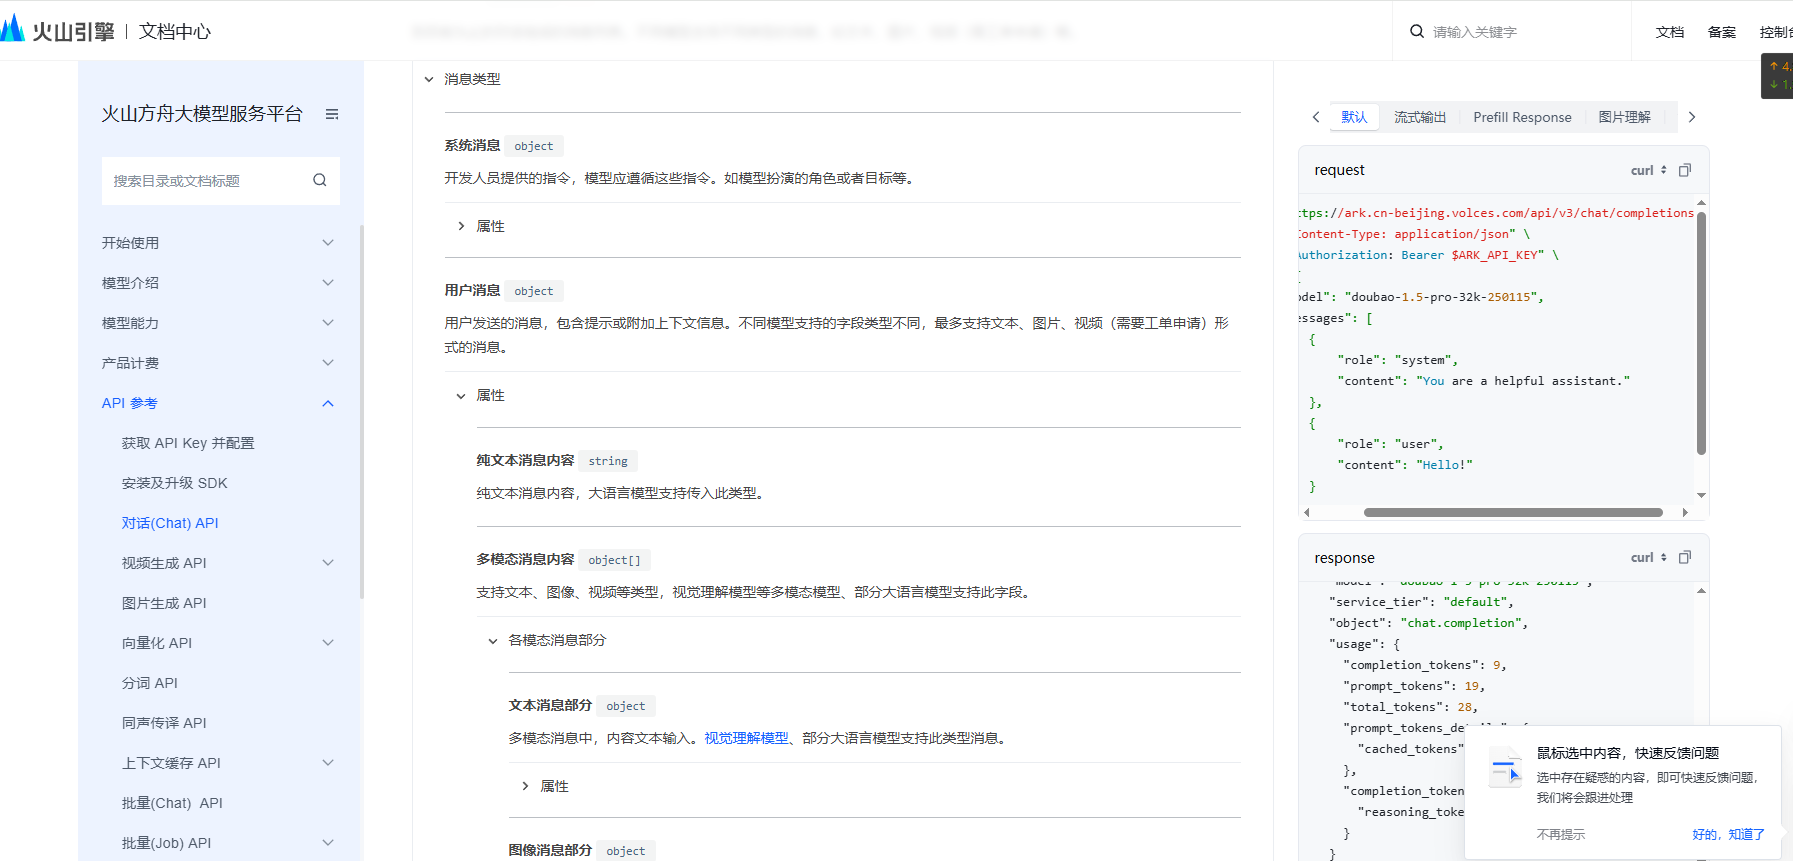Image resolution: width=1793 pixels, height=861 pixels.
Task: Expand the 向量化 API submenu
Action: (x=328, y=643)
